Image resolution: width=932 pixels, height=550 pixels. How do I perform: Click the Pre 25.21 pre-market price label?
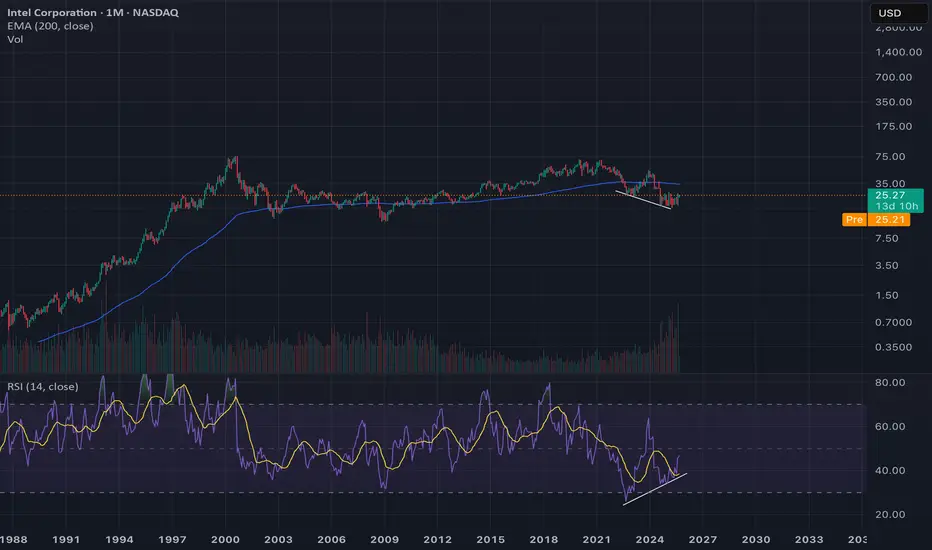pos(876,219)
